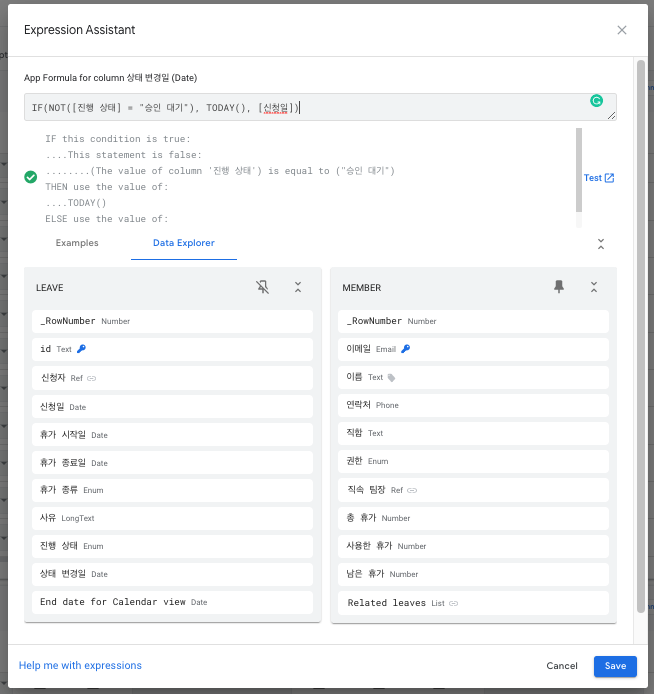
Task: Insert LEAVE _RowNumber column
Action: click(172, 321)
